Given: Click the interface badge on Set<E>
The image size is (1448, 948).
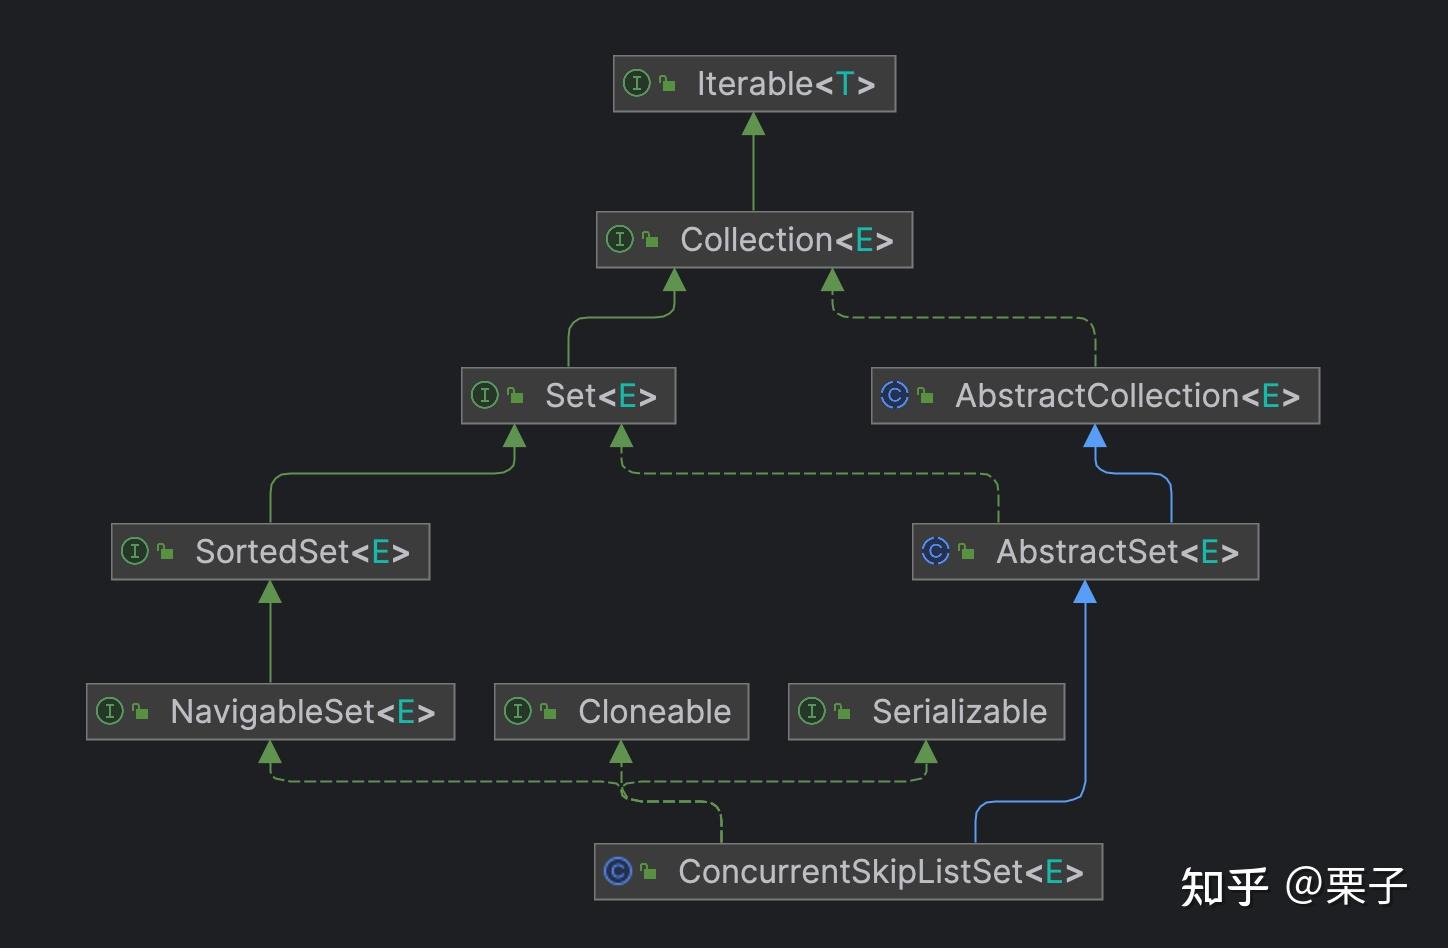Looking at the screenshot, I should tap(486, 395).
